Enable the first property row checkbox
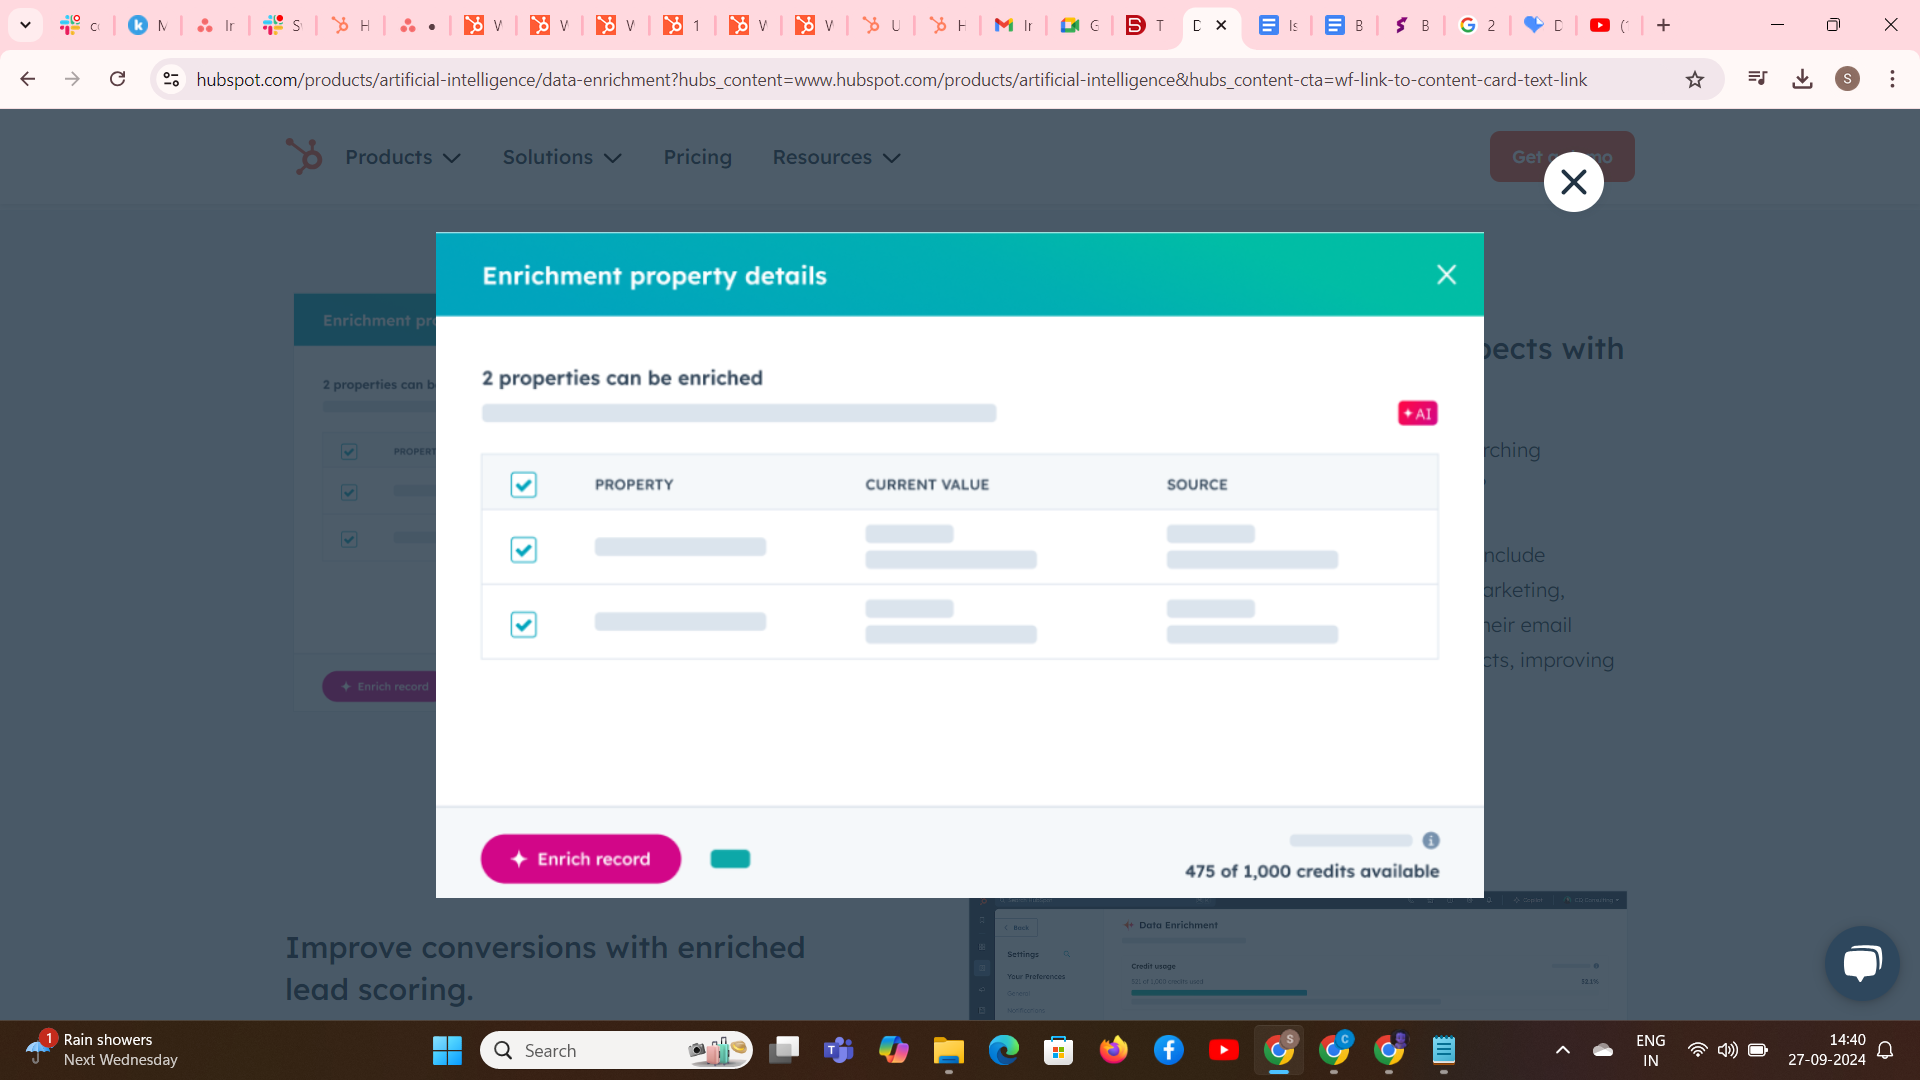1920x1080 pixels. pos(524,550)
